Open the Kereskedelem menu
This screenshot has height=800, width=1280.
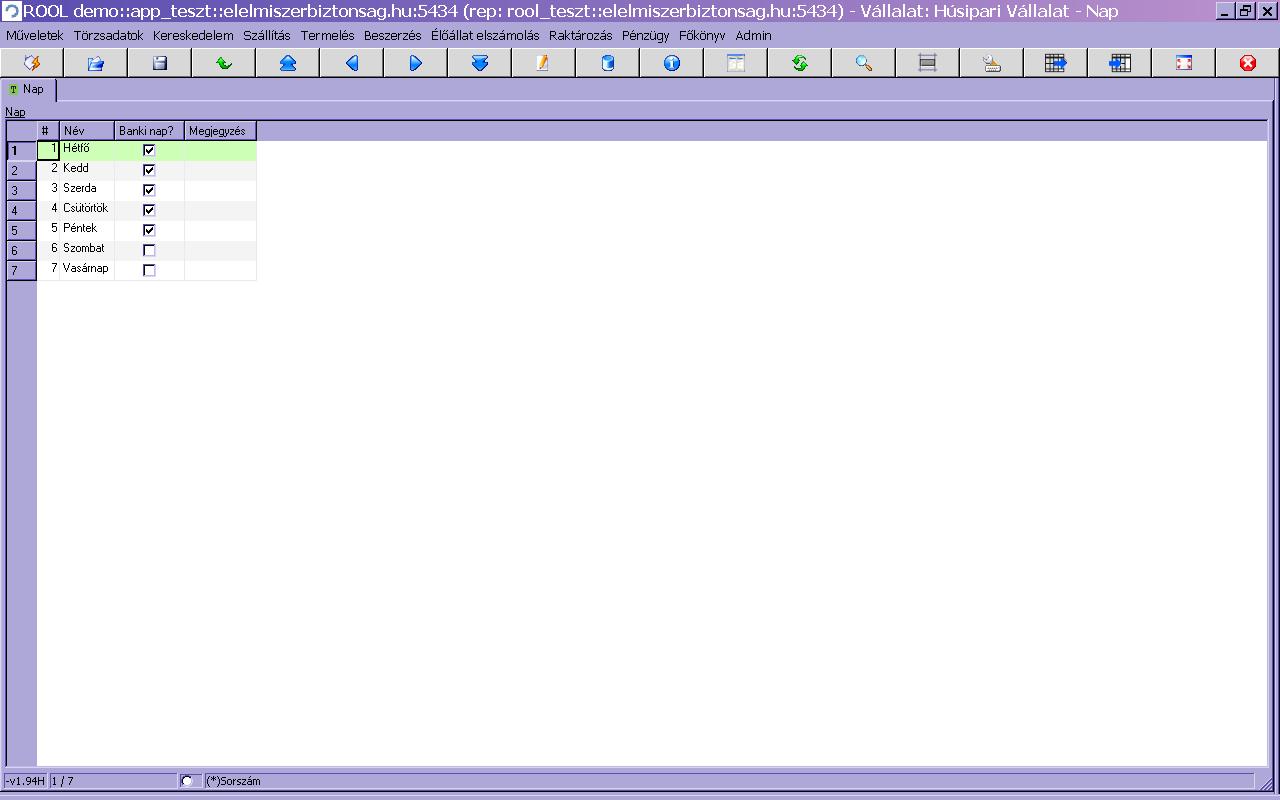click(193, 35)
